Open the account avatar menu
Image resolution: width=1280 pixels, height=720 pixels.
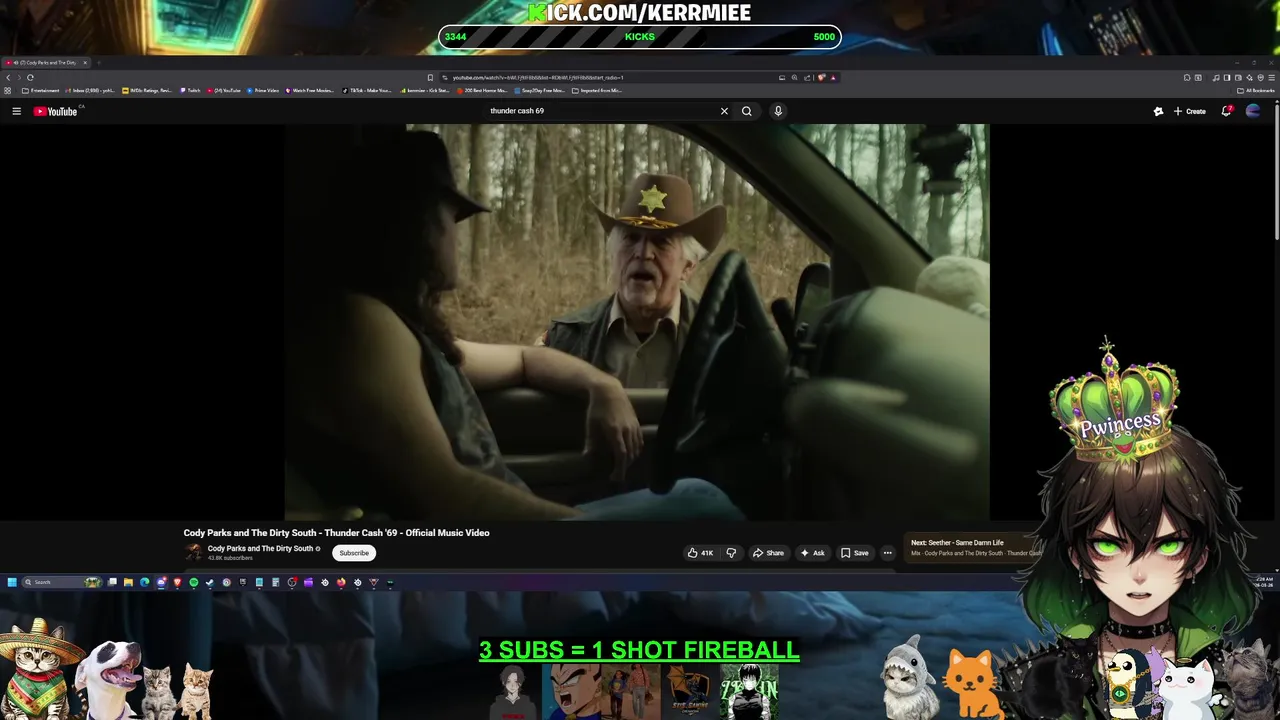(1253, 111)
